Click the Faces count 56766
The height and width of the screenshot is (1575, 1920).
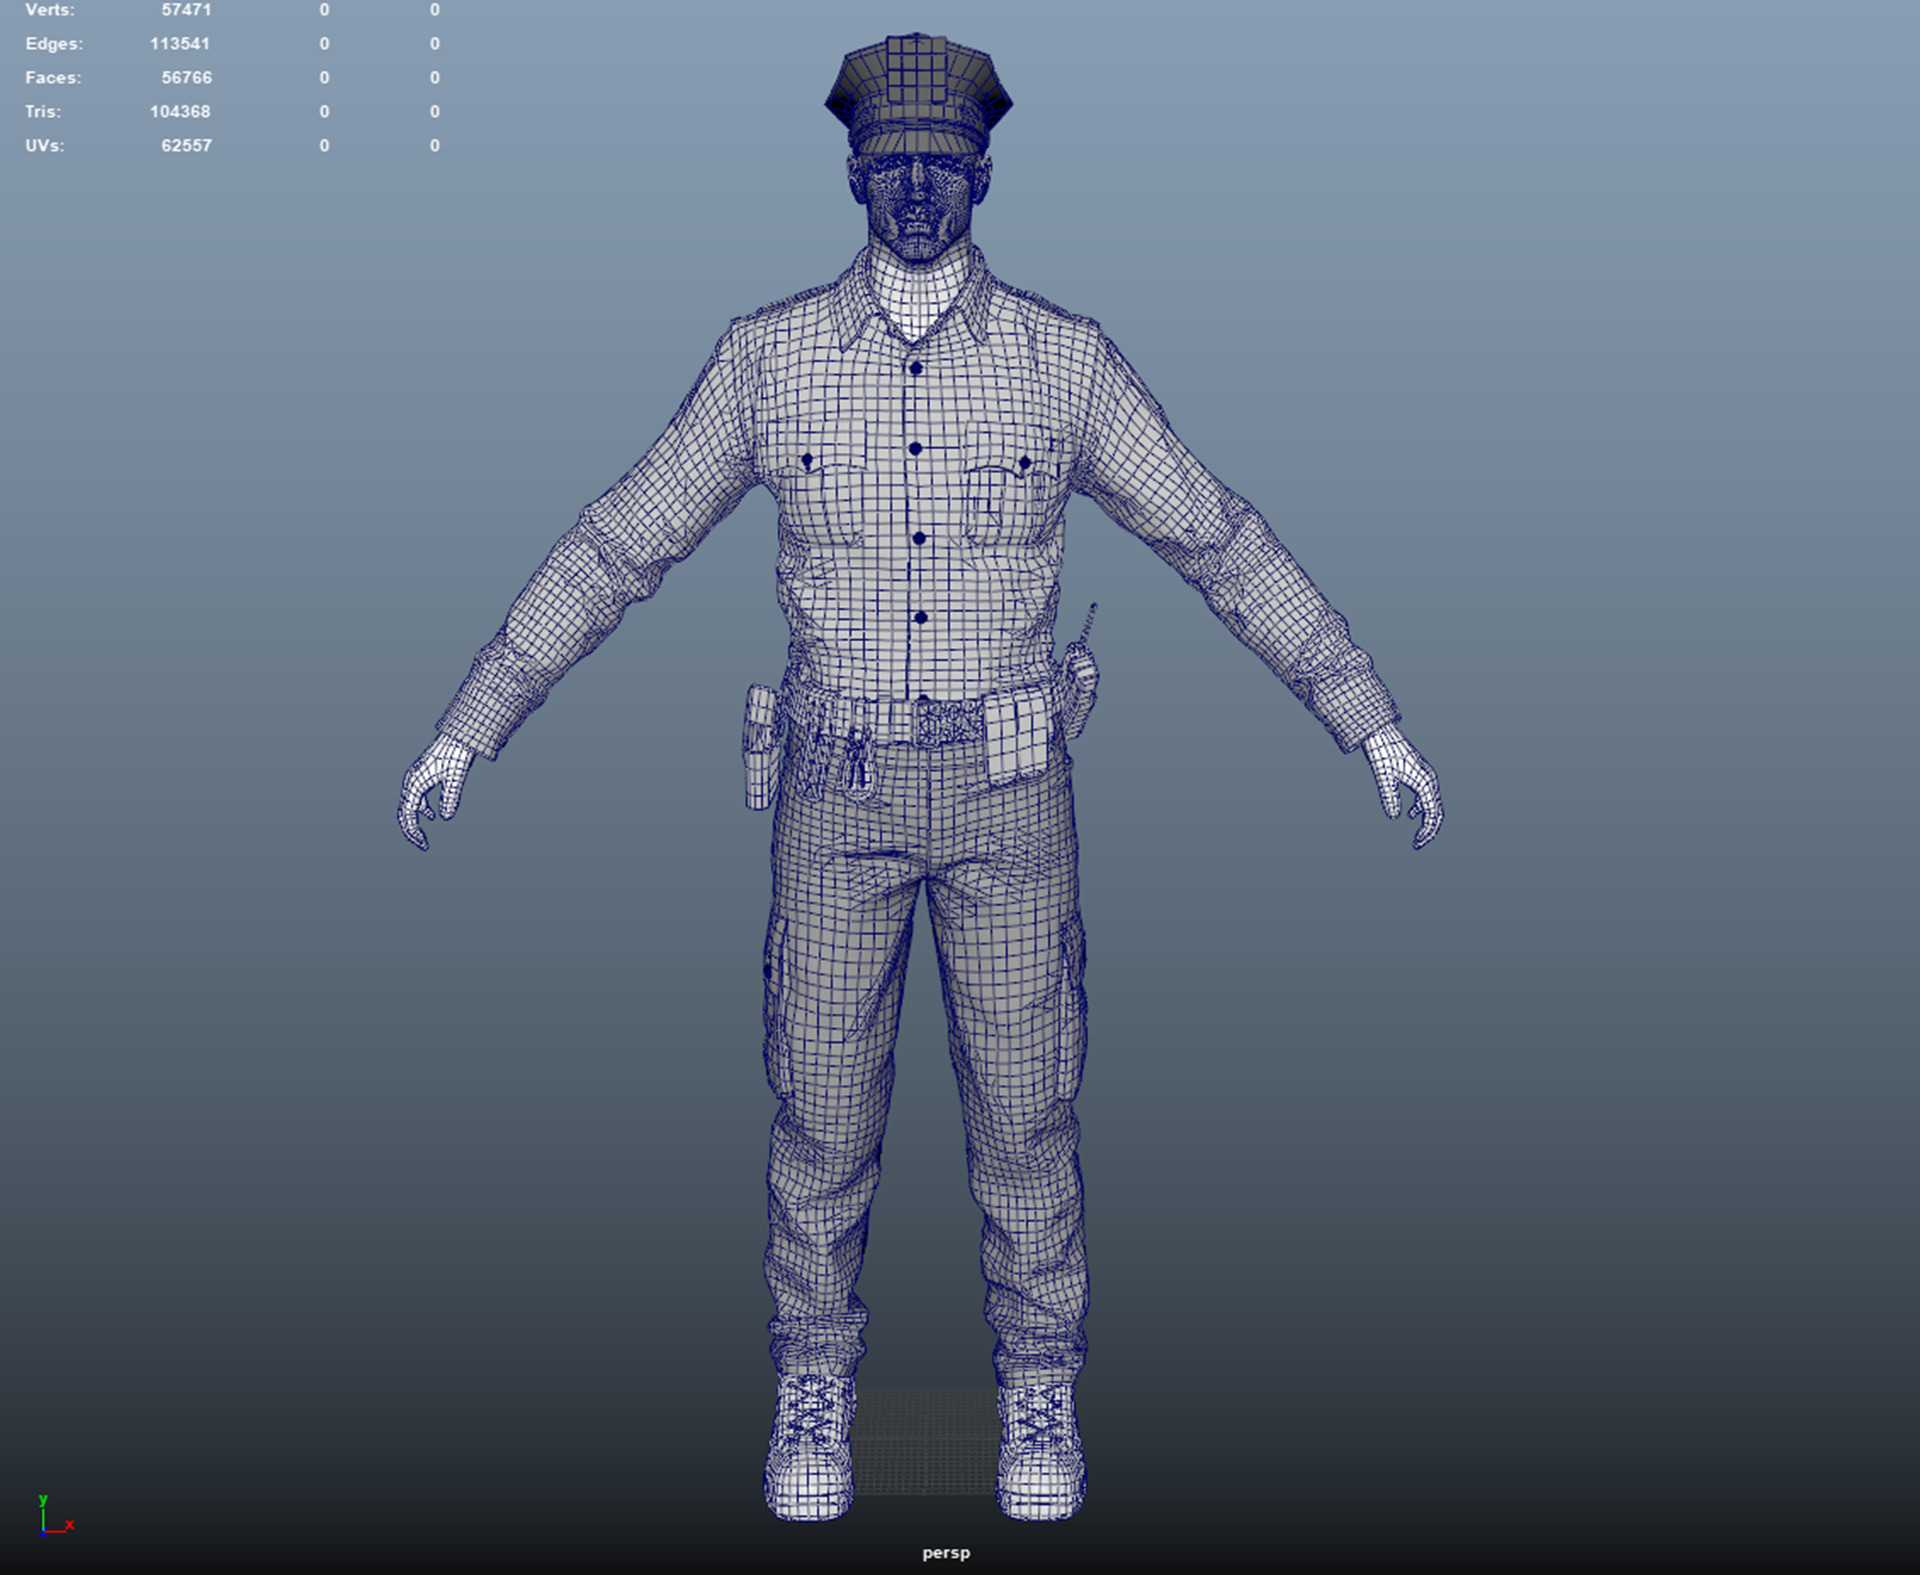(x=187, y=78)
